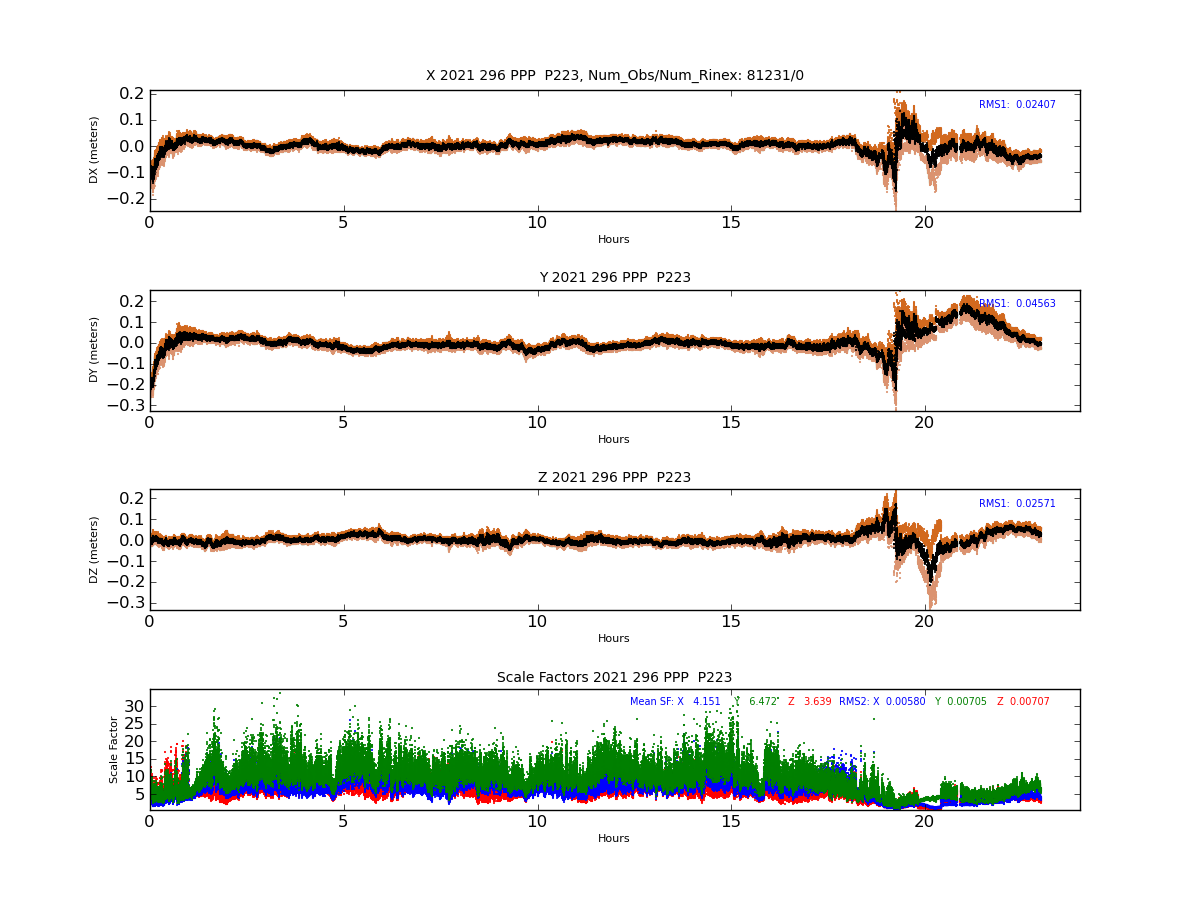Click the '25' tick on Scale Factor axis
Image resolution: width=1200 pixels, height=900 pixels.
[134, 724]
